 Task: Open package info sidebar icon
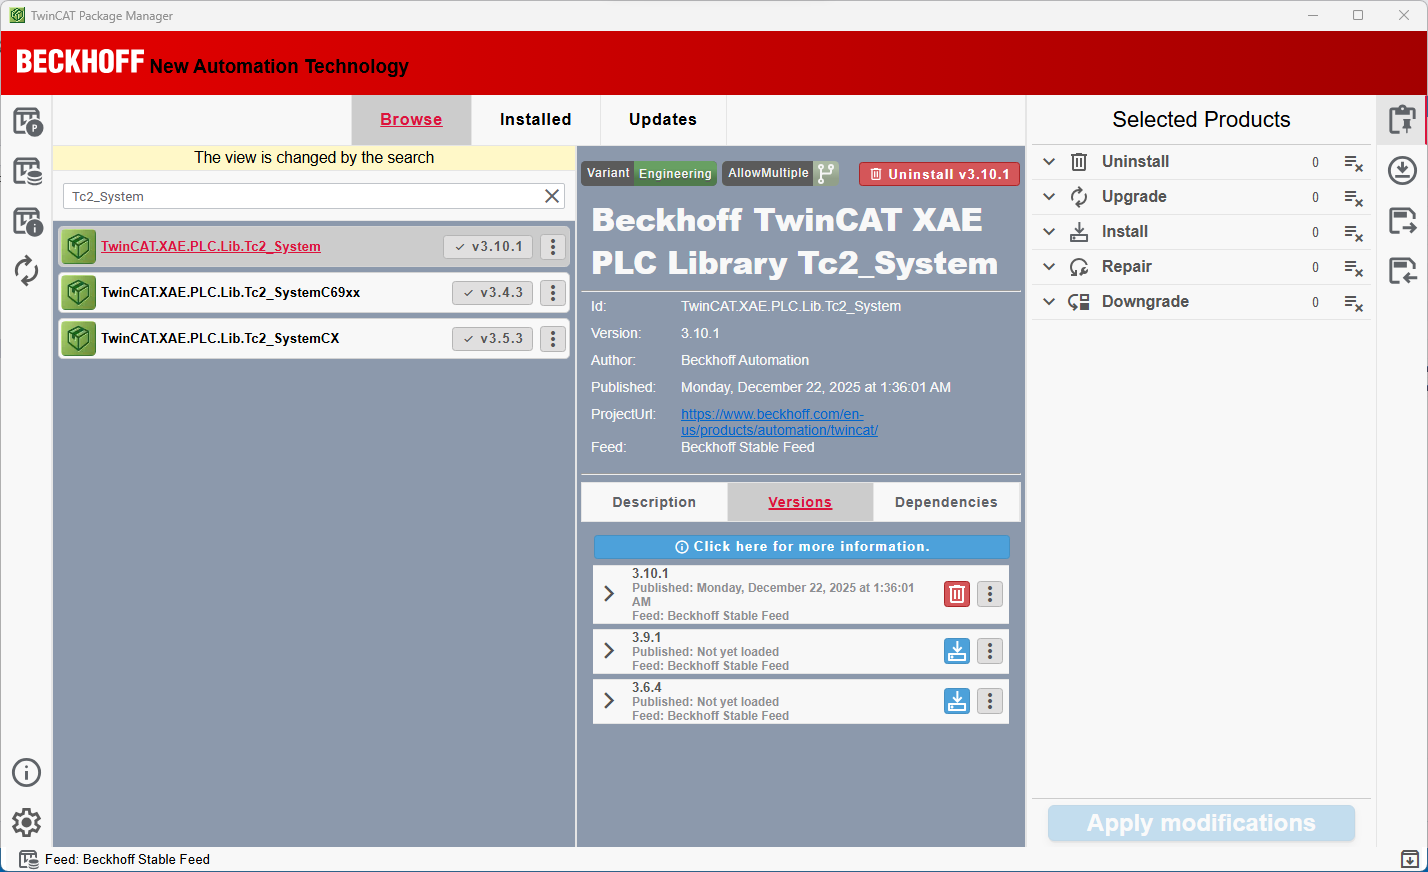pyautogui.click(x=27, y=221)
